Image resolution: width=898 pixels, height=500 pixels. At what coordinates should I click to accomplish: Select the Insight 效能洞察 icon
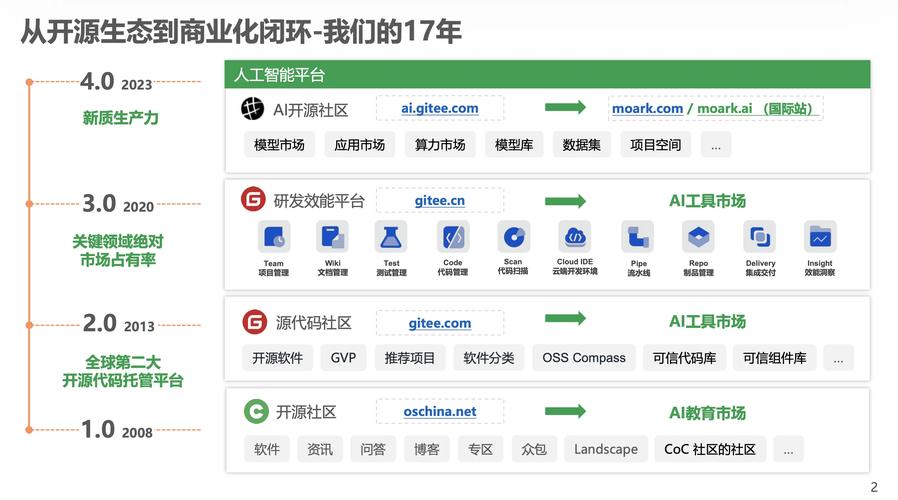click(820, 237)
